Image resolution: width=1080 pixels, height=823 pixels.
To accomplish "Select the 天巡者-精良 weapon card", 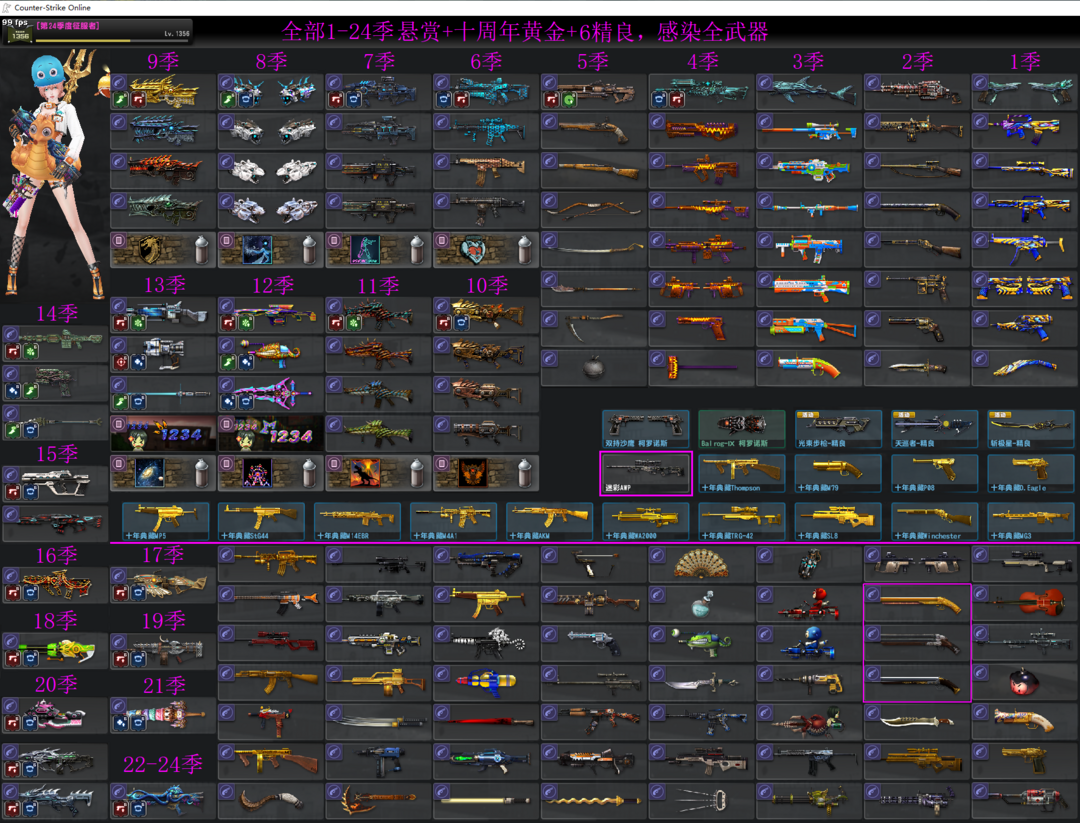I will [x=935, y=429].
